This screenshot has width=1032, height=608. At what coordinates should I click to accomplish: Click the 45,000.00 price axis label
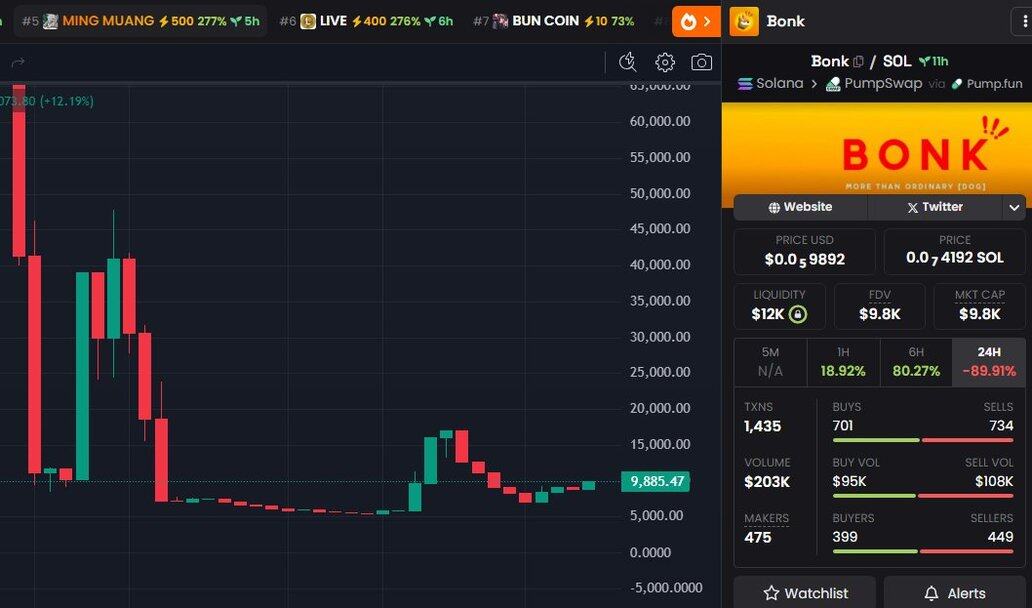(660, 229)
